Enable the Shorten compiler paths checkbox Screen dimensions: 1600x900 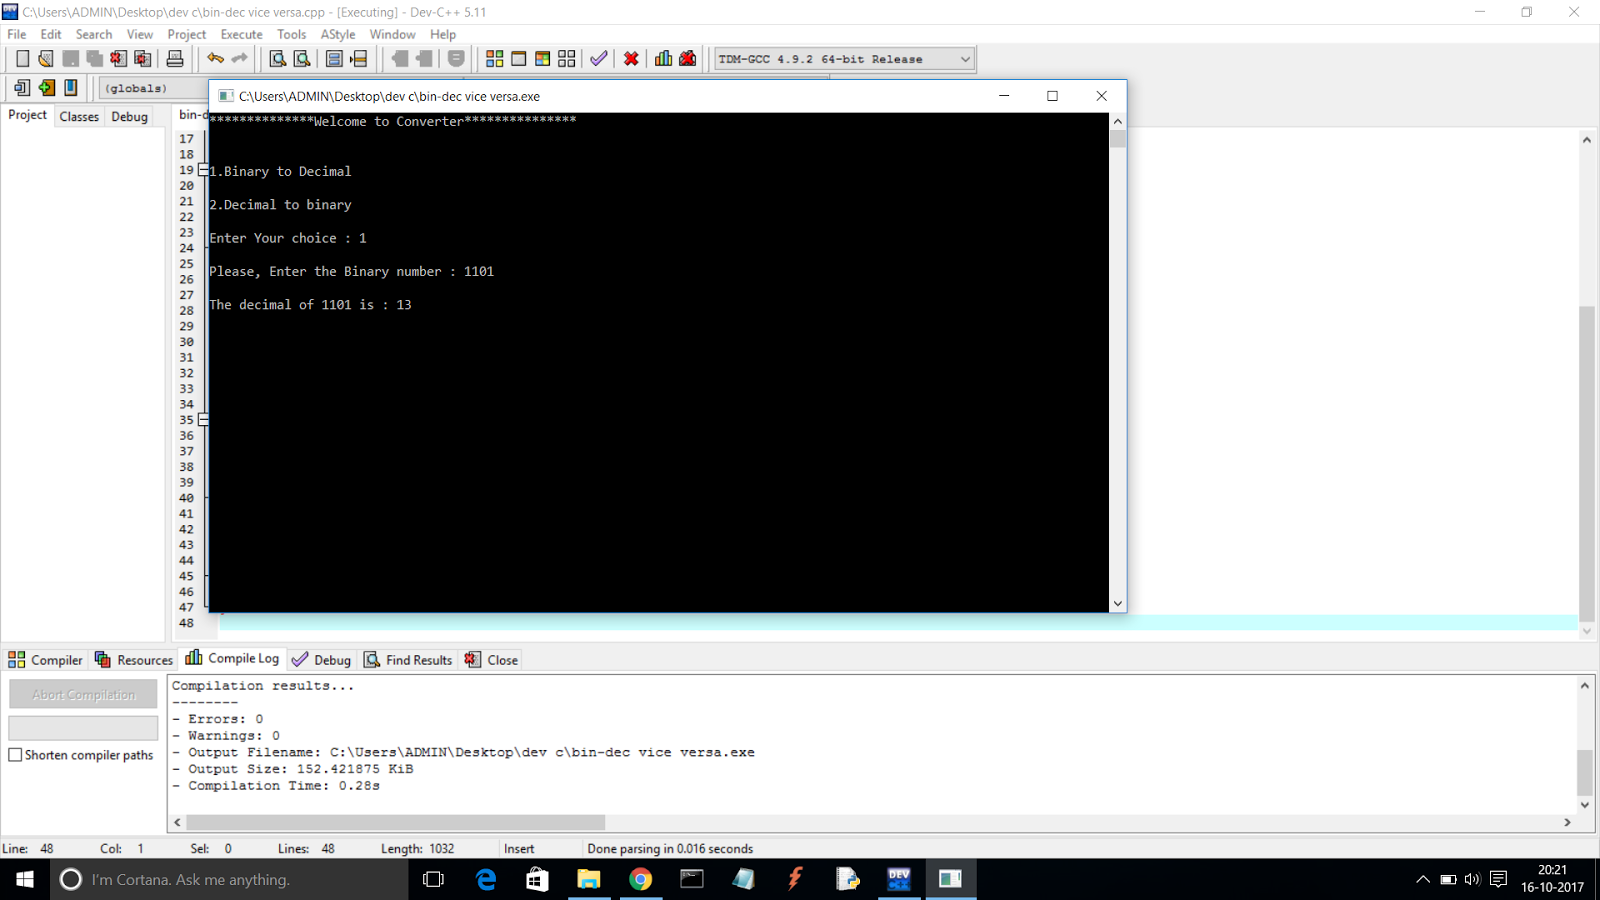click(x=15, y=755)
